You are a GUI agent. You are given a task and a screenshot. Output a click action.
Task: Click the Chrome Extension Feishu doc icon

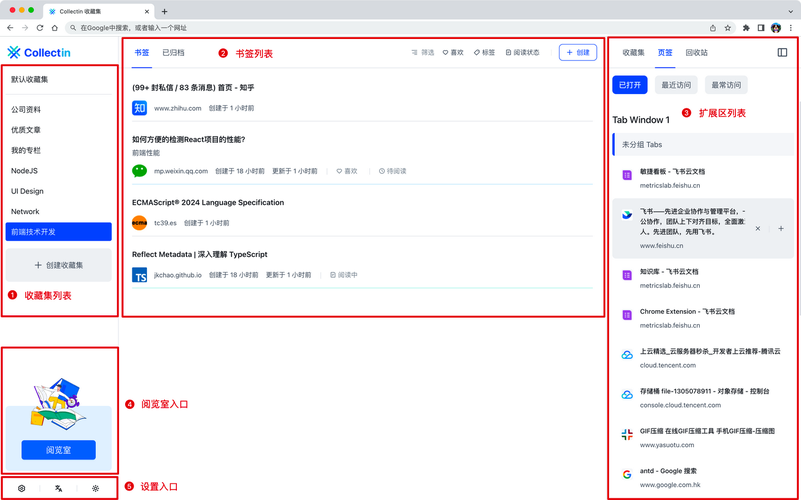[x=627, y=315]
